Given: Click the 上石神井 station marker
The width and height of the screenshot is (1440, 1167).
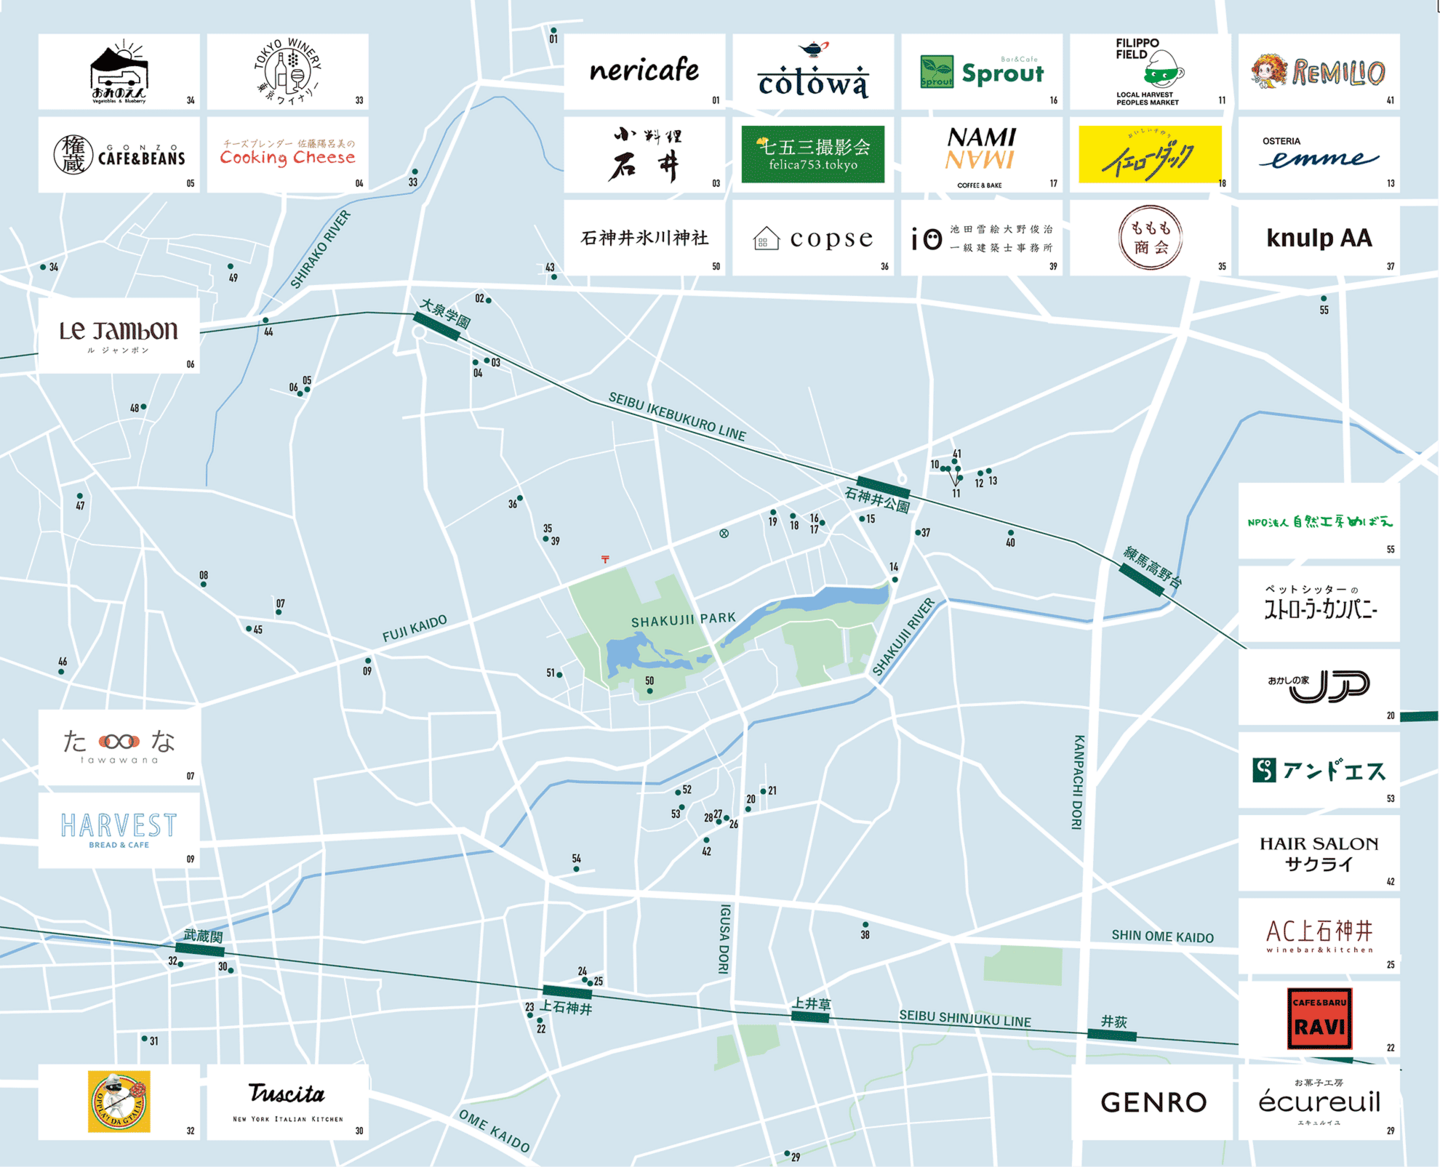Looking at the screenshot, I should pyautogui.click(x=567, y=992).
